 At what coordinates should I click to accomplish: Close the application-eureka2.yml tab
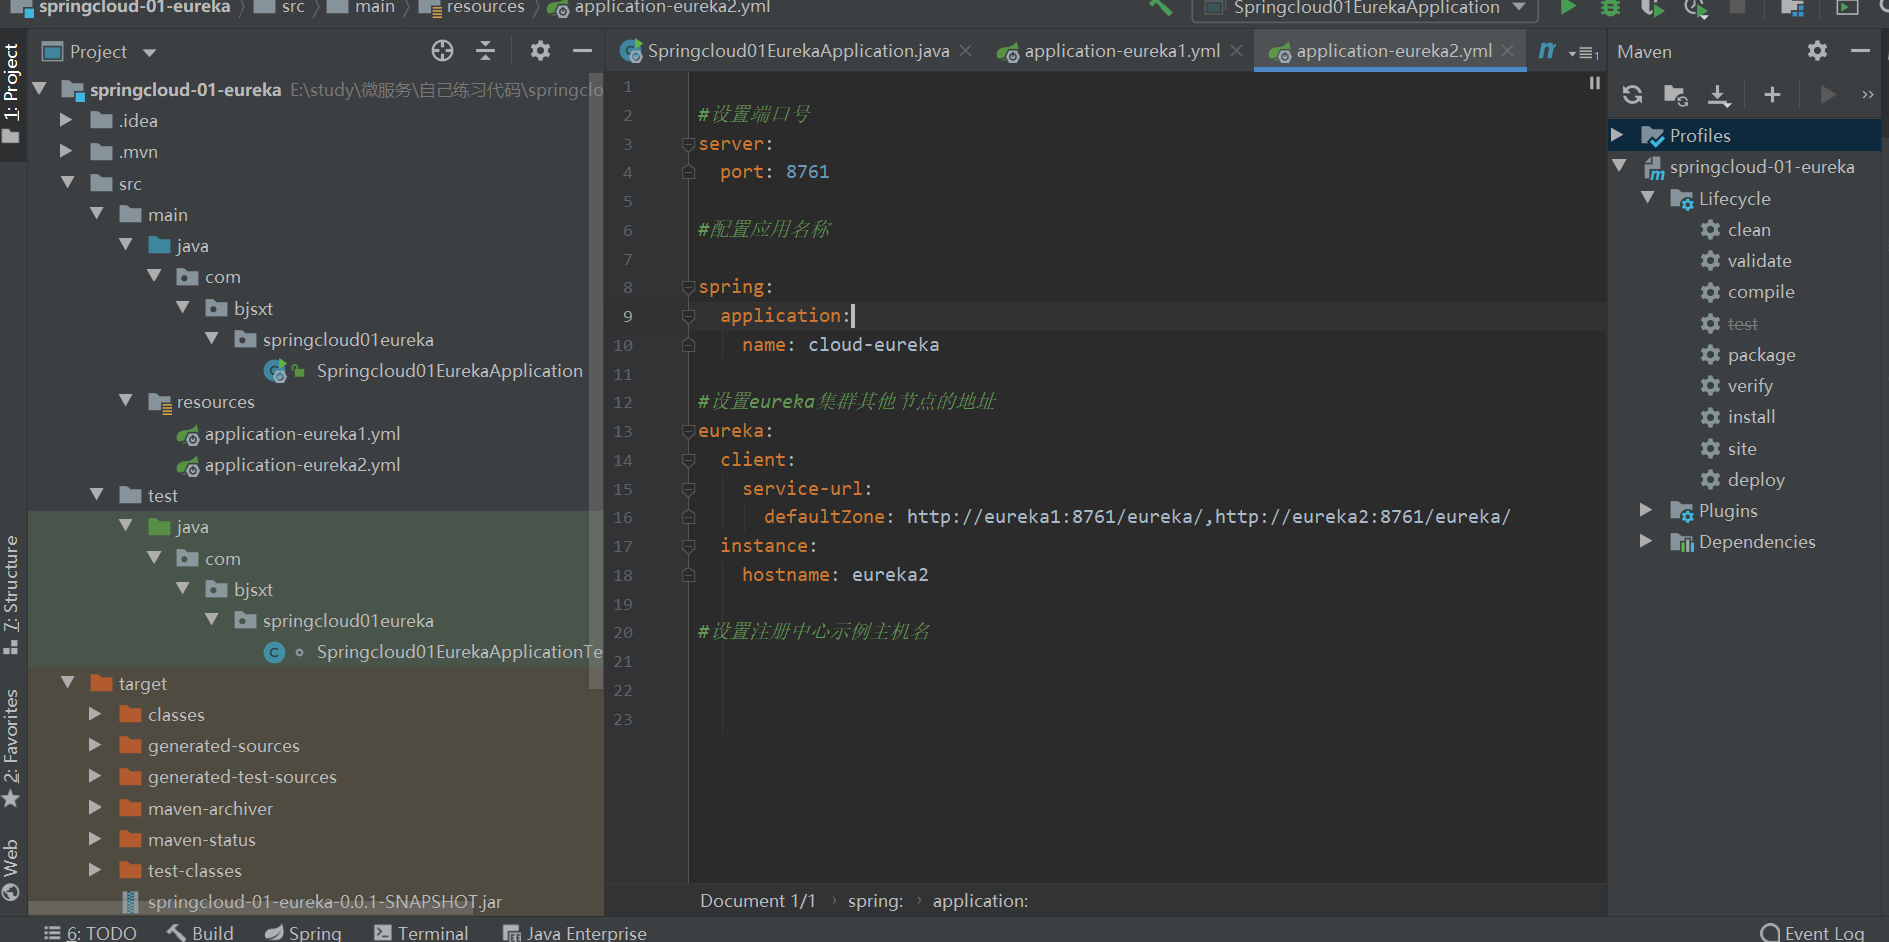pyautogui.click(x=1507, y=50)
